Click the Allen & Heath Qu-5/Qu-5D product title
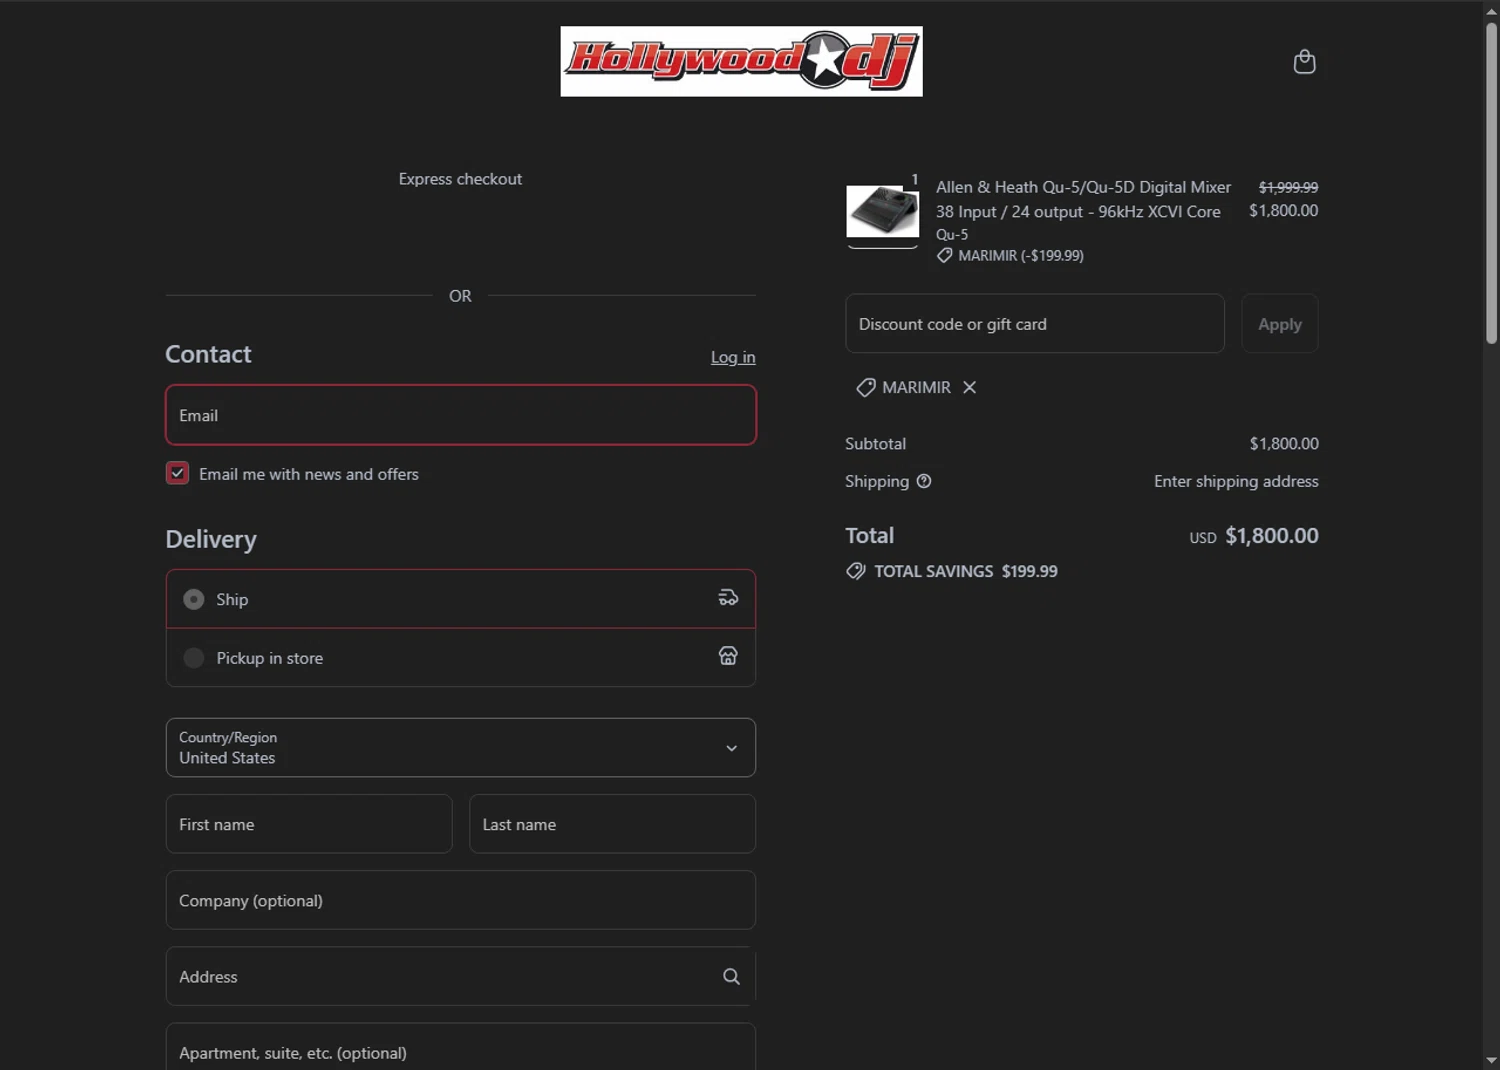The image size is (1500, 1070). (x=1083, y=199)
